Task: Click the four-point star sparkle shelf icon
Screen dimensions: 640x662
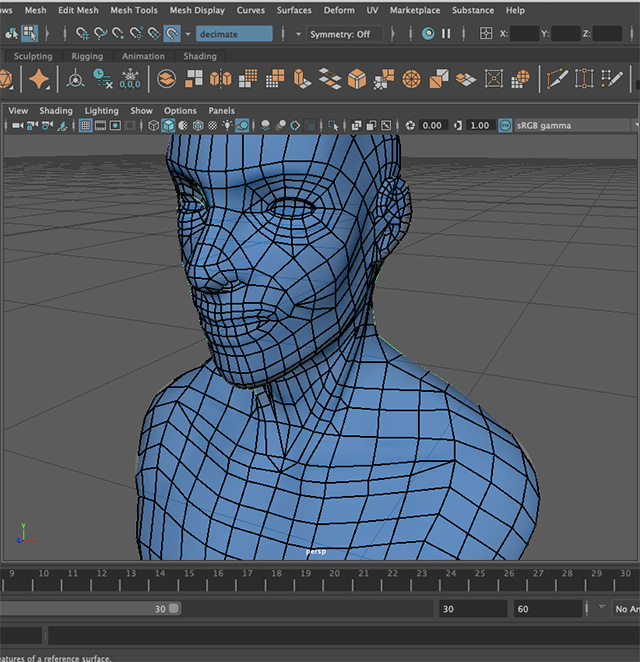Action: point(39,79)
